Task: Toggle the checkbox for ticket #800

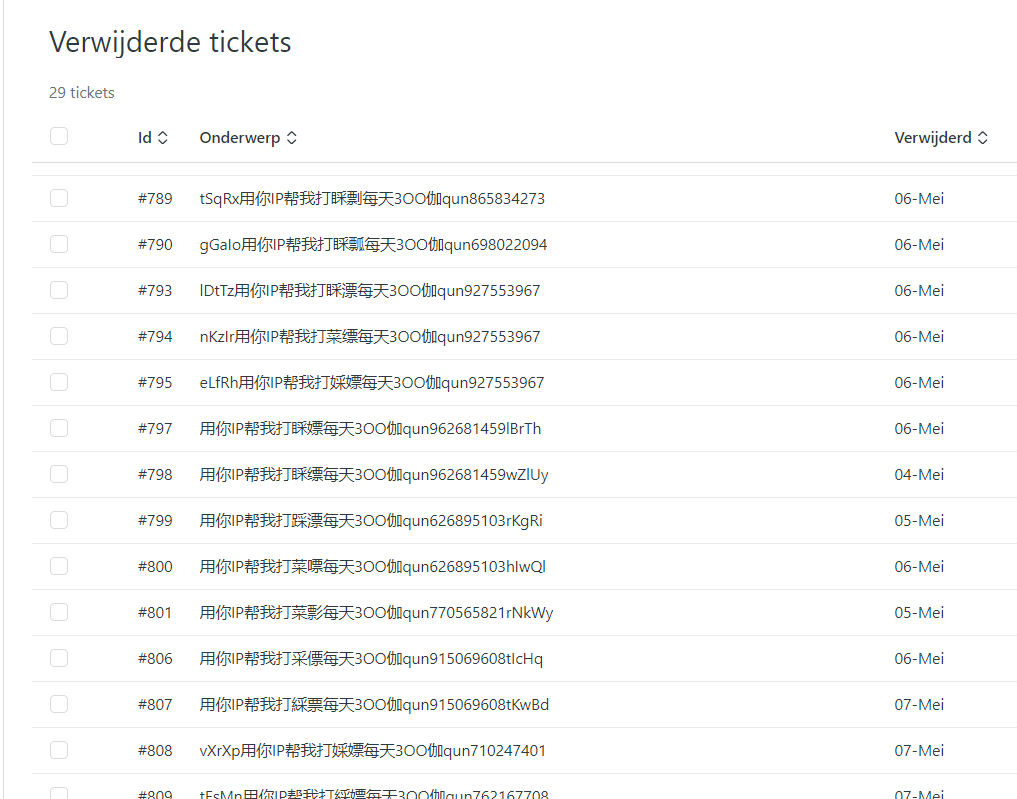Action: [59, 566]
